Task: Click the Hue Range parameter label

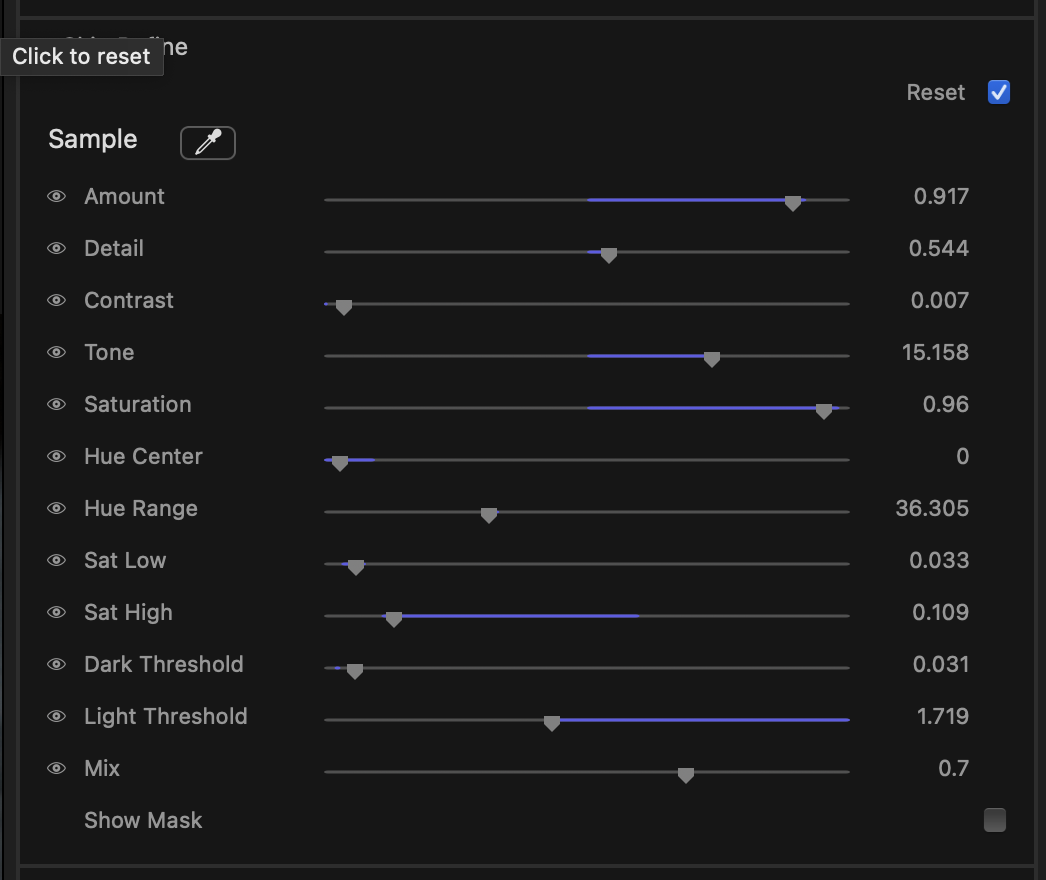Action: (x=141, y=508)
